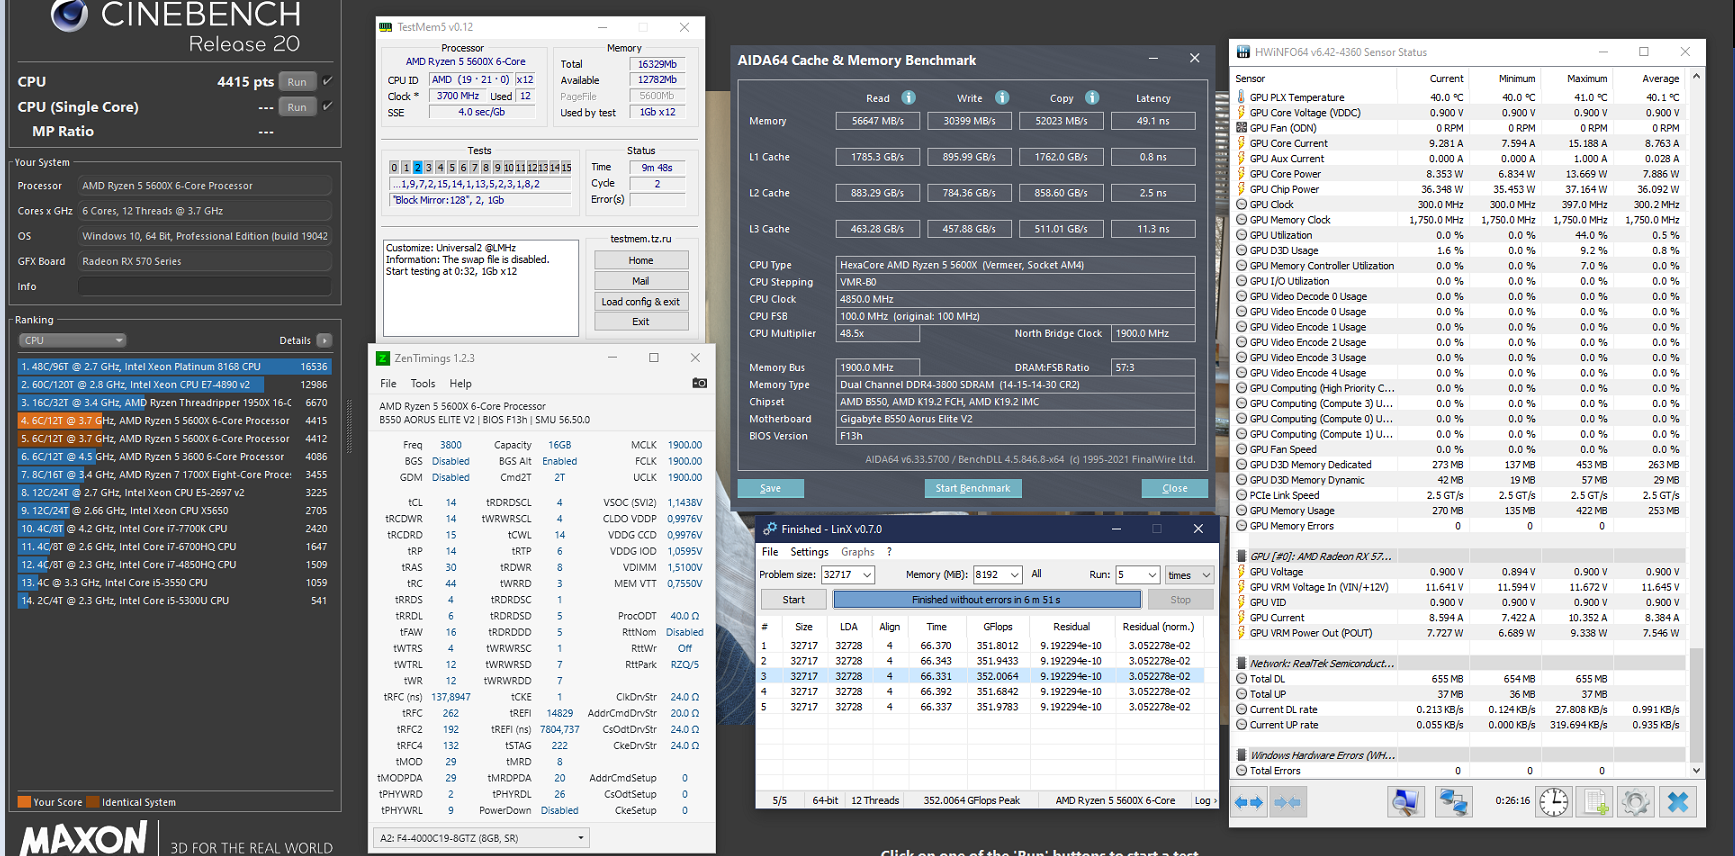
Task: Run the Cinebench CPU multi-core test
Action: (297, 82)
